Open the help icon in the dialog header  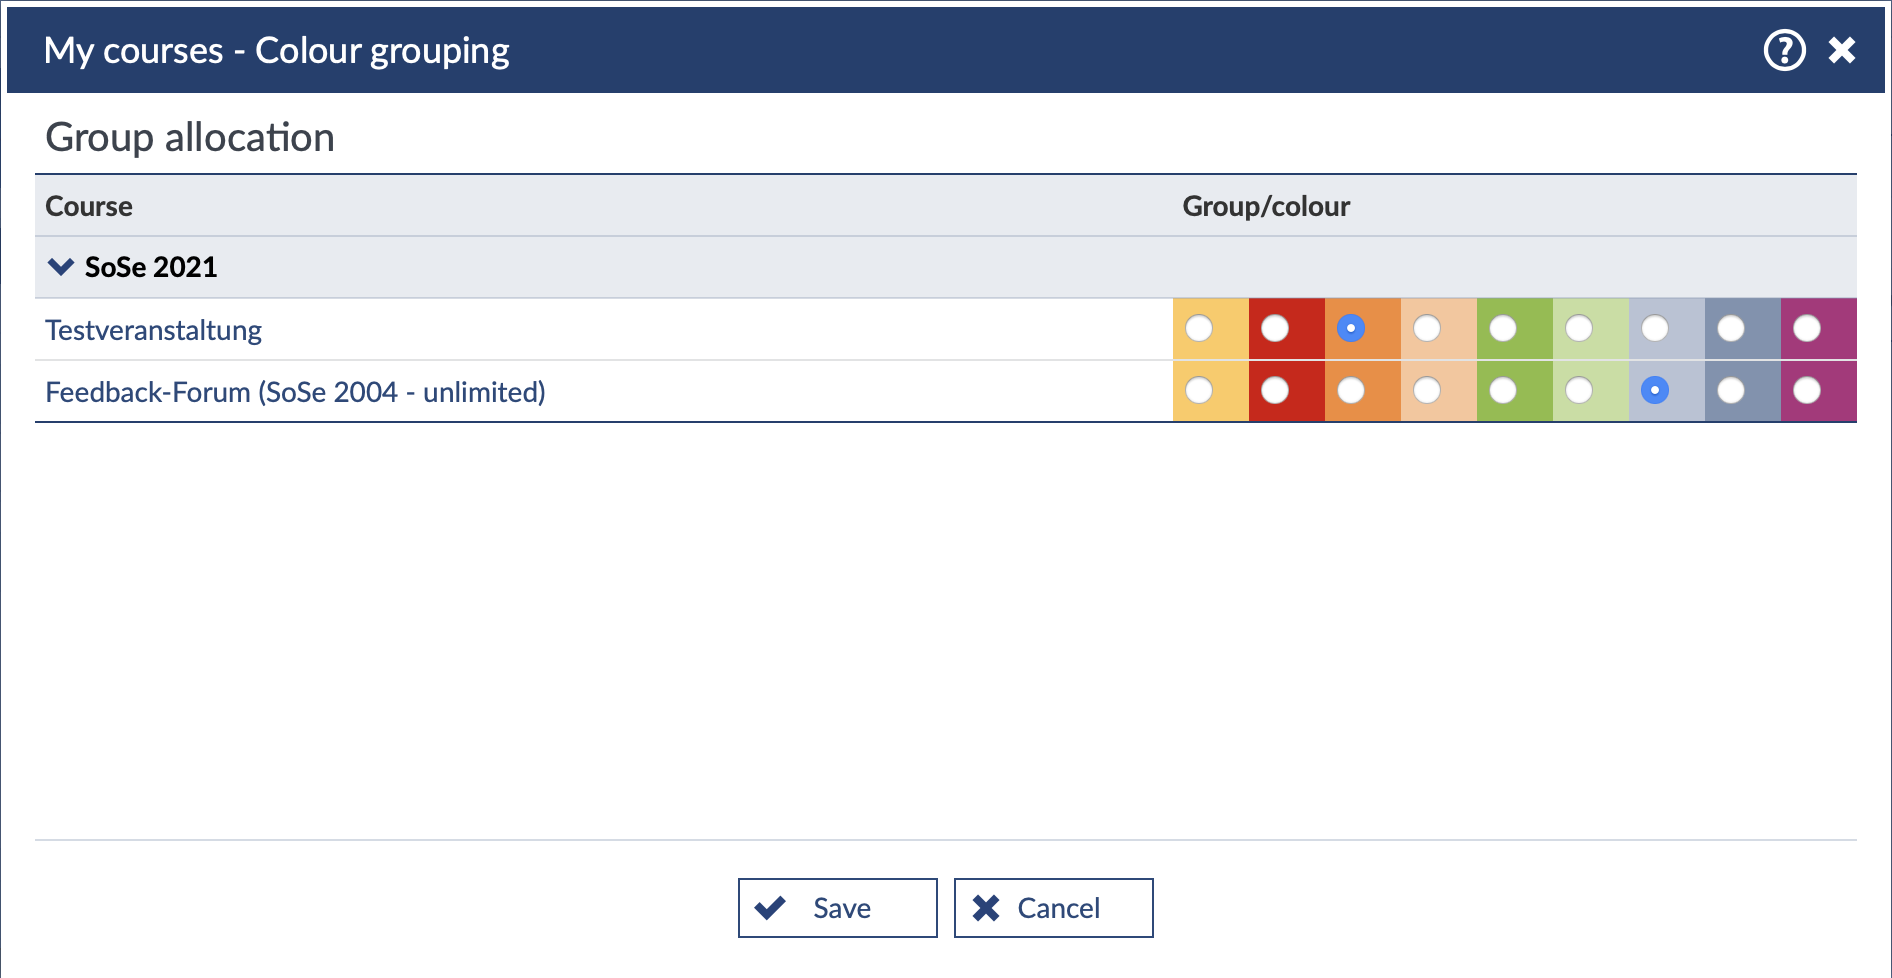point(1784,50)
